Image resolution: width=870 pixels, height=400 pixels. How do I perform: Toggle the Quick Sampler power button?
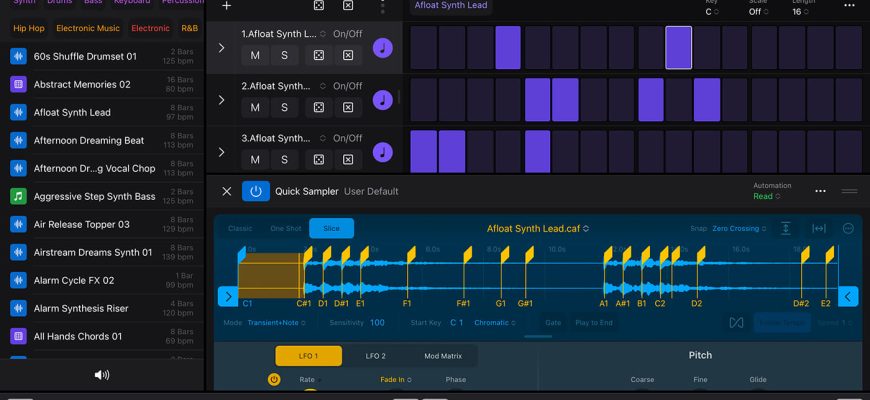(x=255, y=191)
